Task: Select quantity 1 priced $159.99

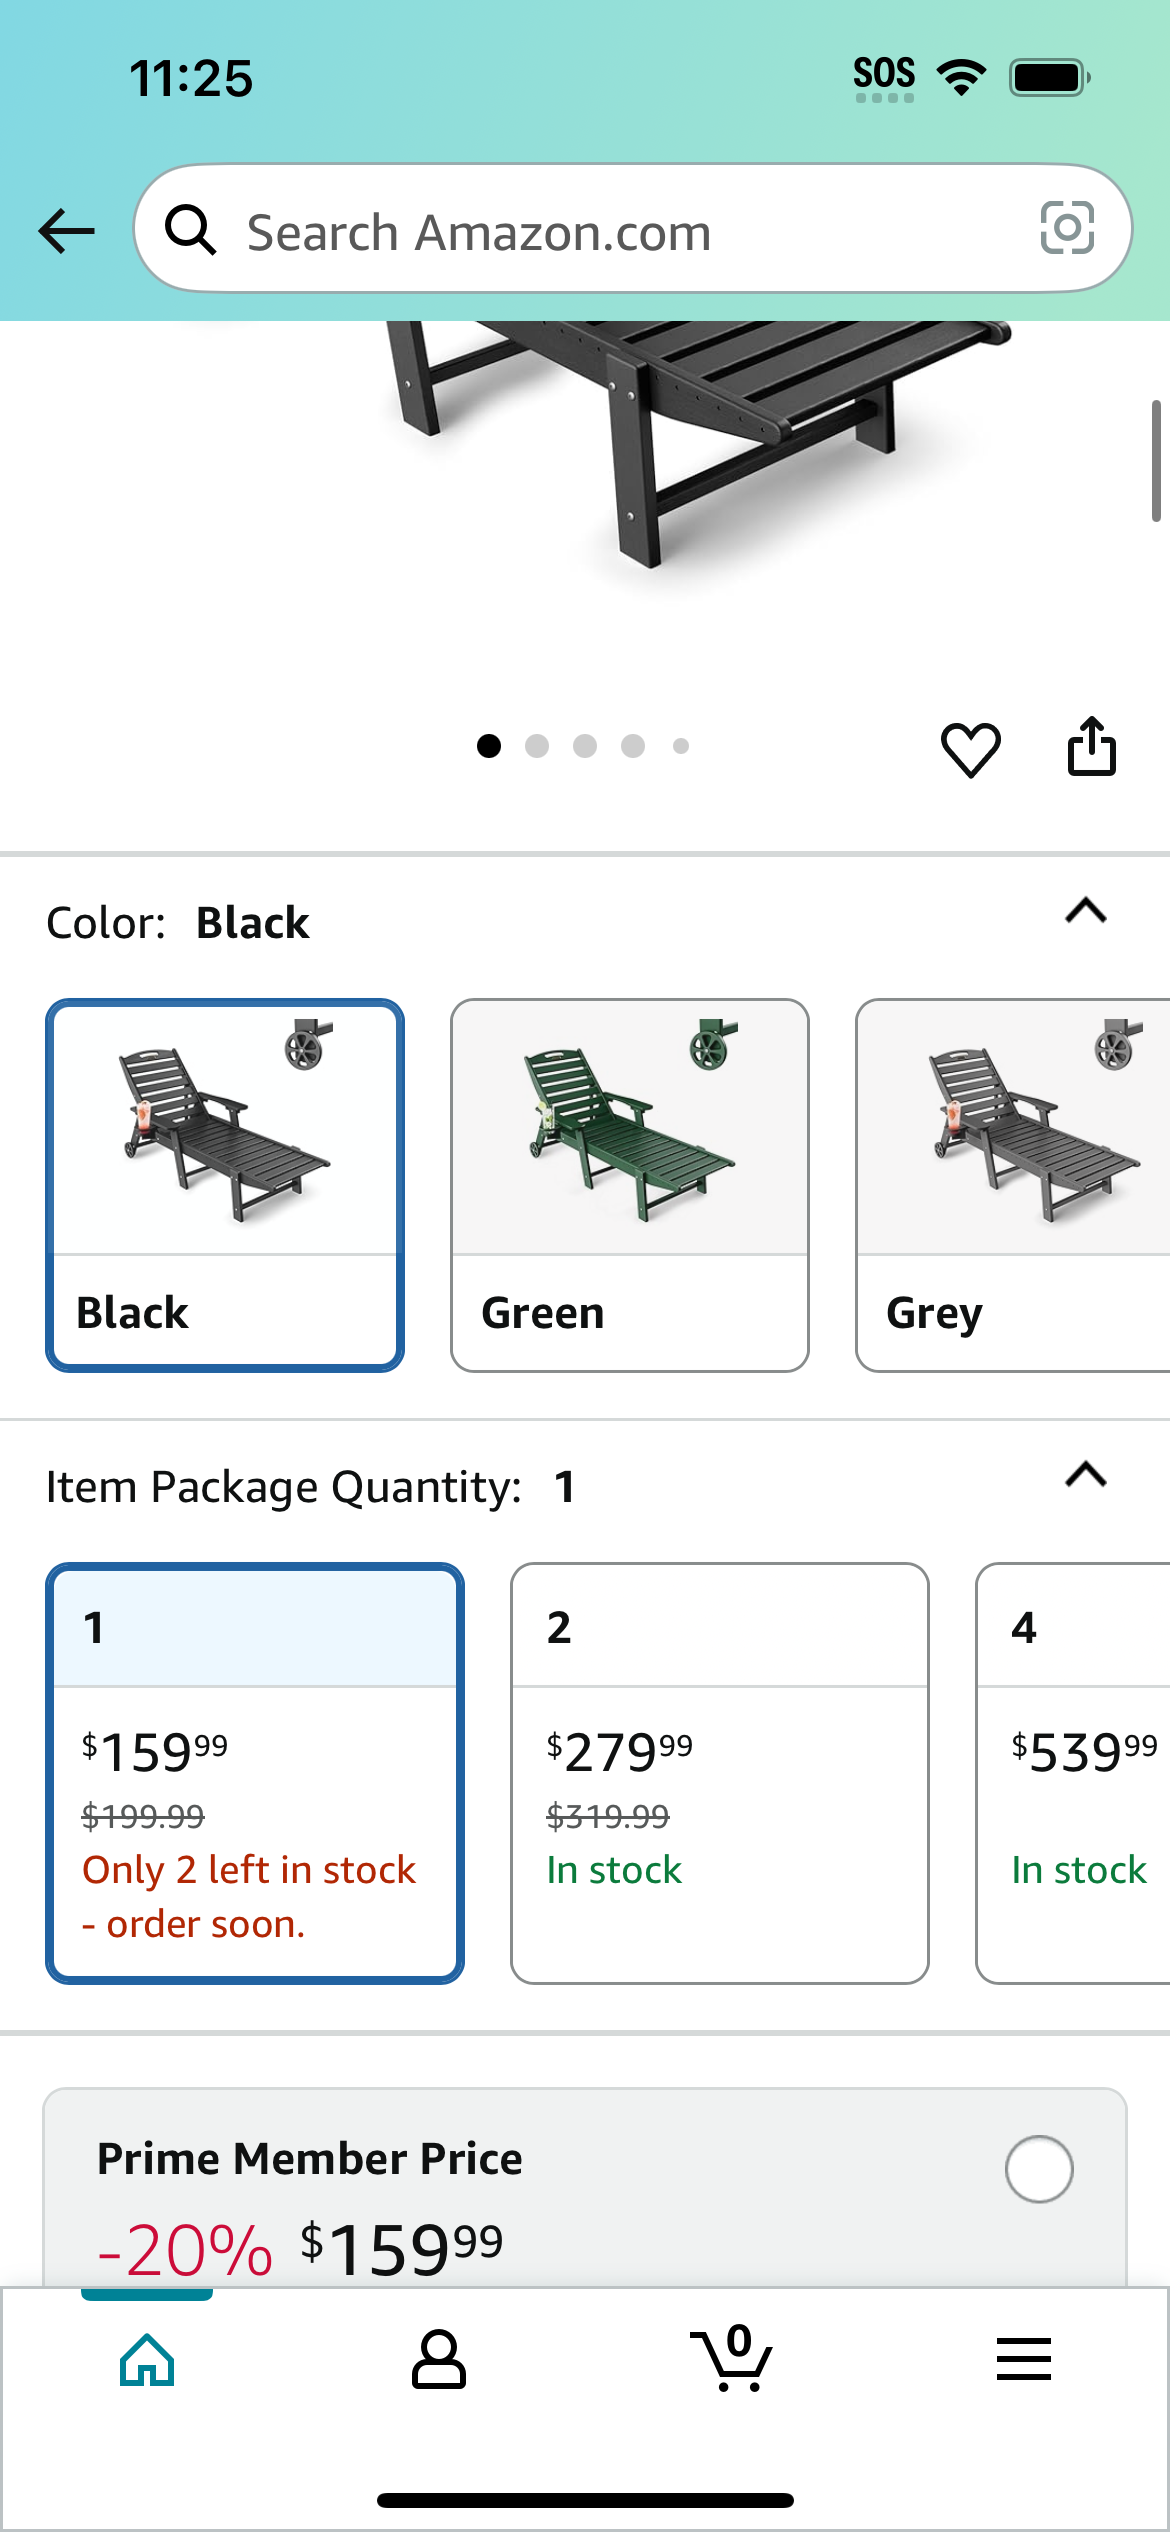Action: 255,1773
